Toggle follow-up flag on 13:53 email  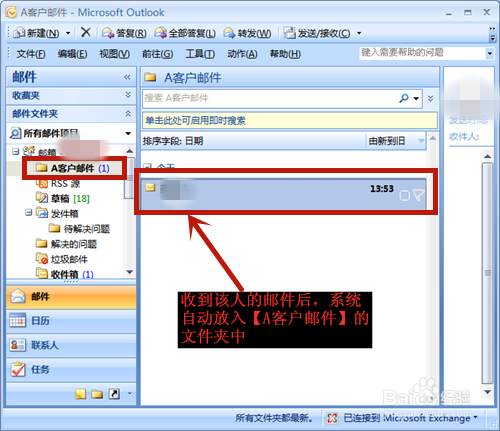point(418,195)
